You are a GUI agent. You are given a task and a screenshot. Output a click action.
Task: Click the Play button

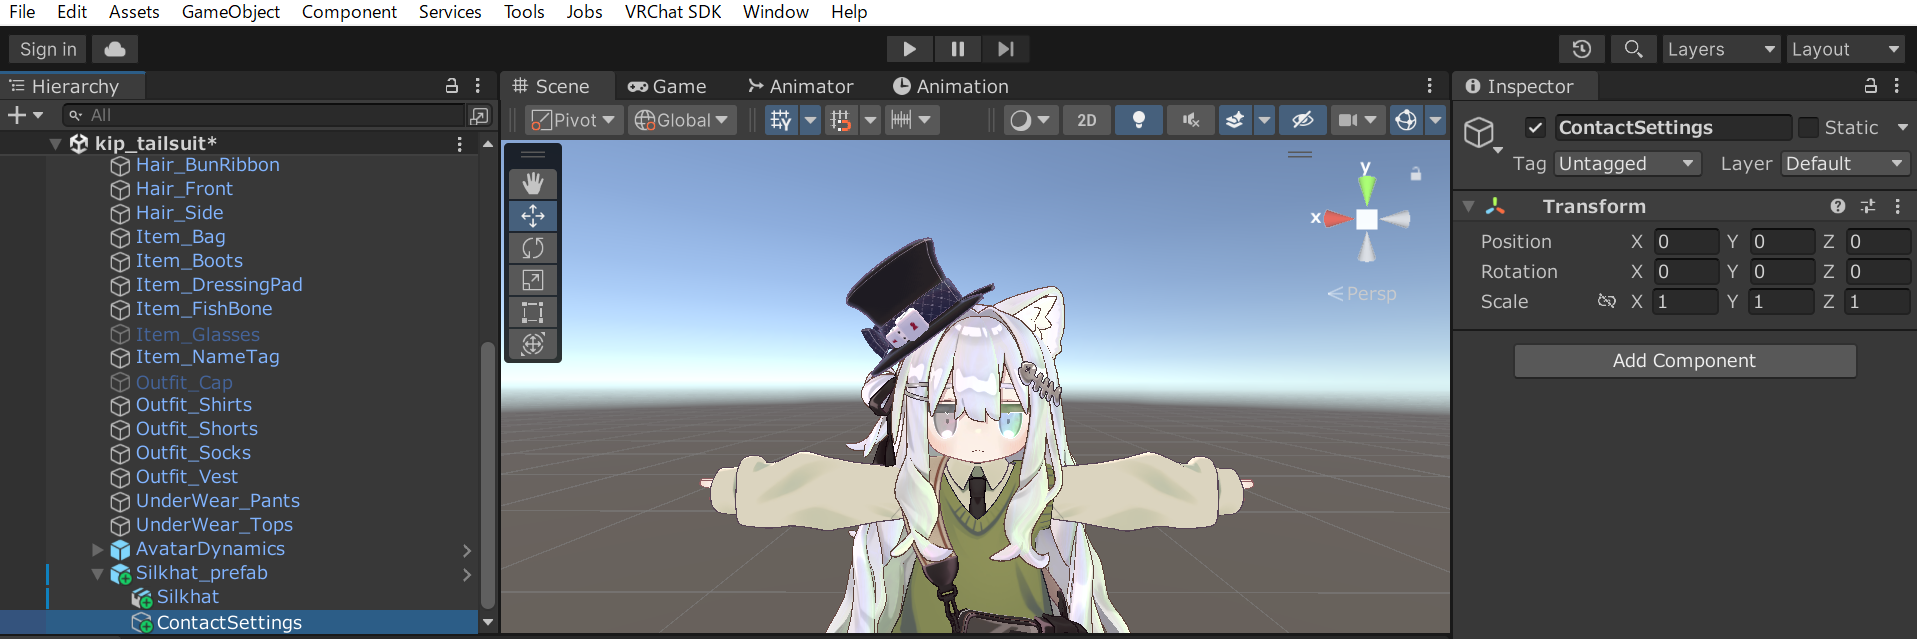point(909,49)
